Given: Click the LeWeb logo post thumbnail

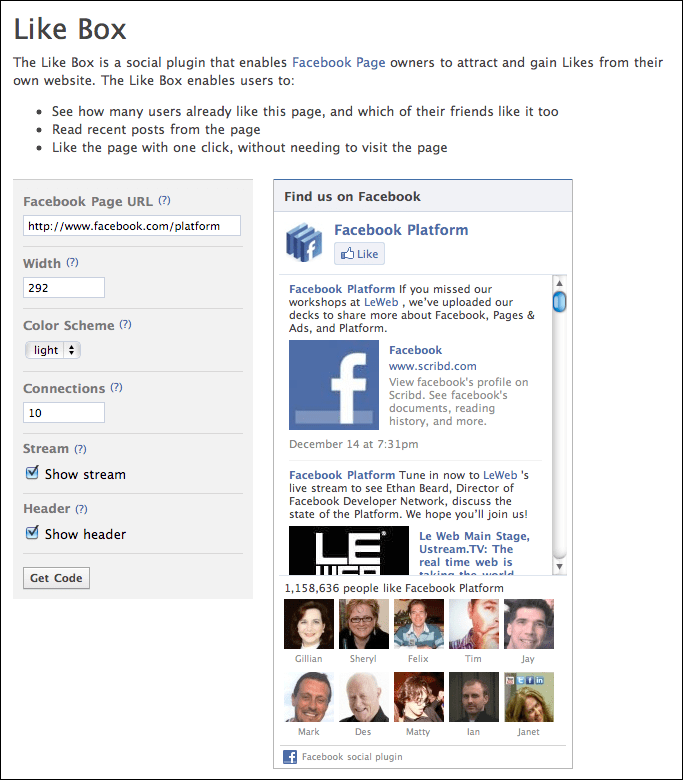Looking at the screenshot, I should pos(349,550).
